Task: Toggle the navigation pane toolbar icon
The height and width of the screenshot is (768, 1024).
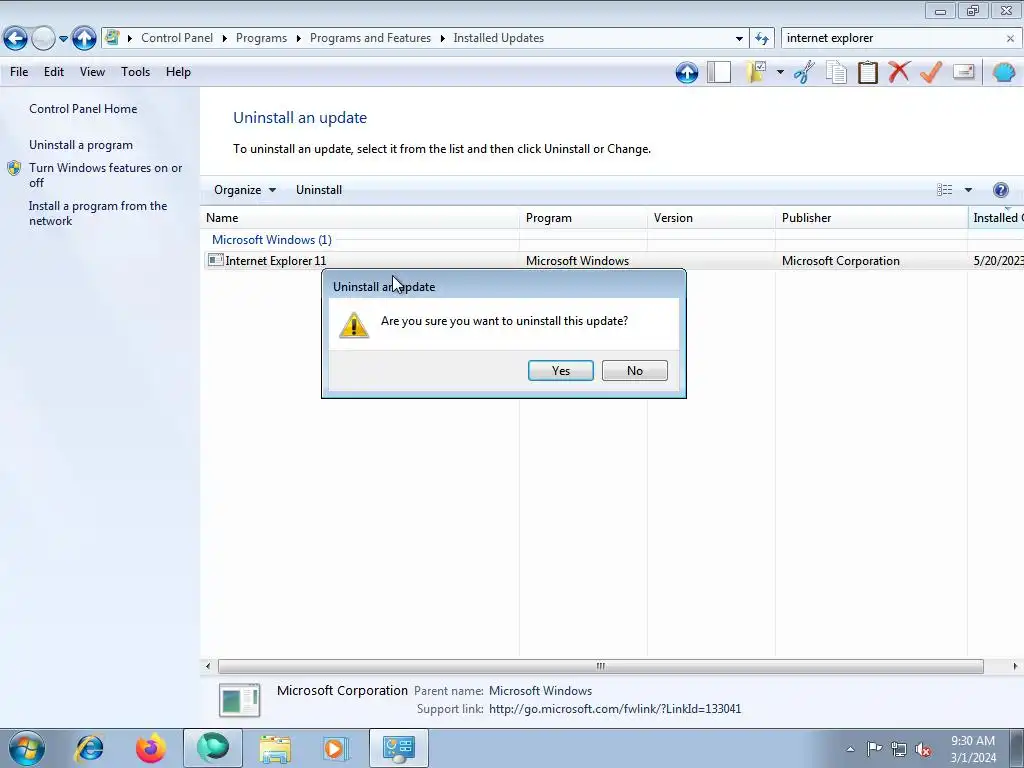Action: (719, 72)
